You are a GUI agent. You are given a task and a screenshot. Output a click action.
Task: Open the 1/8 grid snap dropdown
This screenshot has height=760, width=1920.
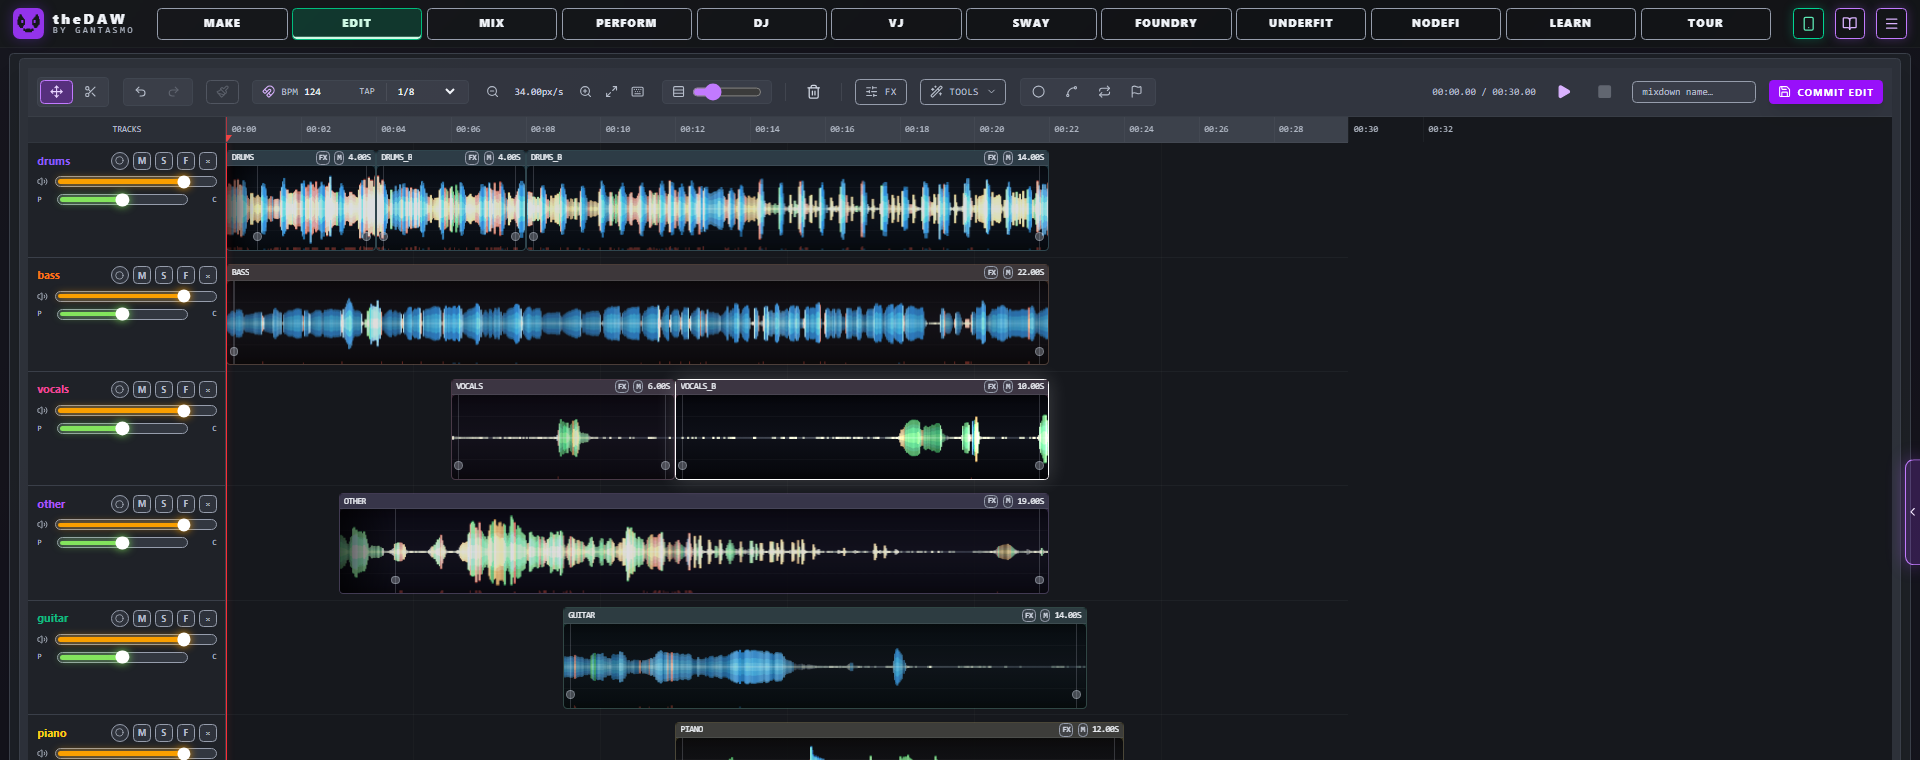[427, 92]
